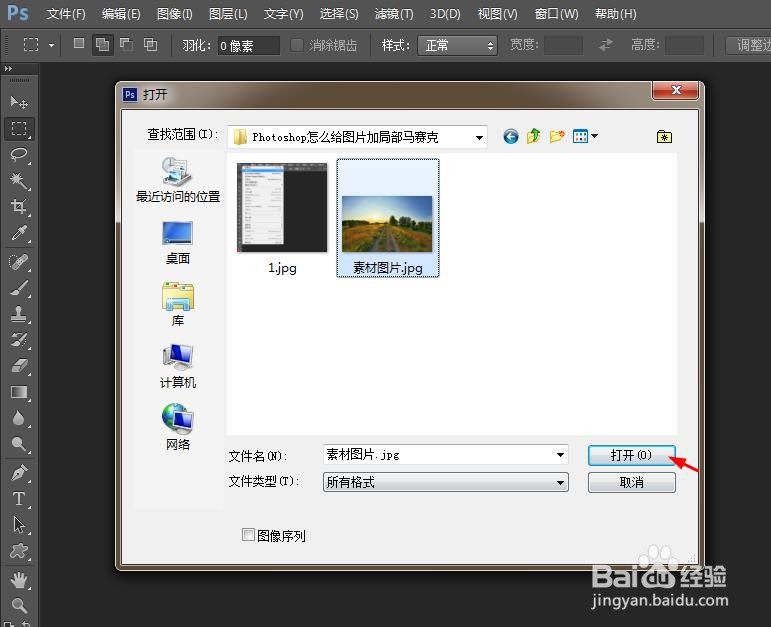The image size is (771, 627).
Task: Select the Move tool
Action: 19,102
